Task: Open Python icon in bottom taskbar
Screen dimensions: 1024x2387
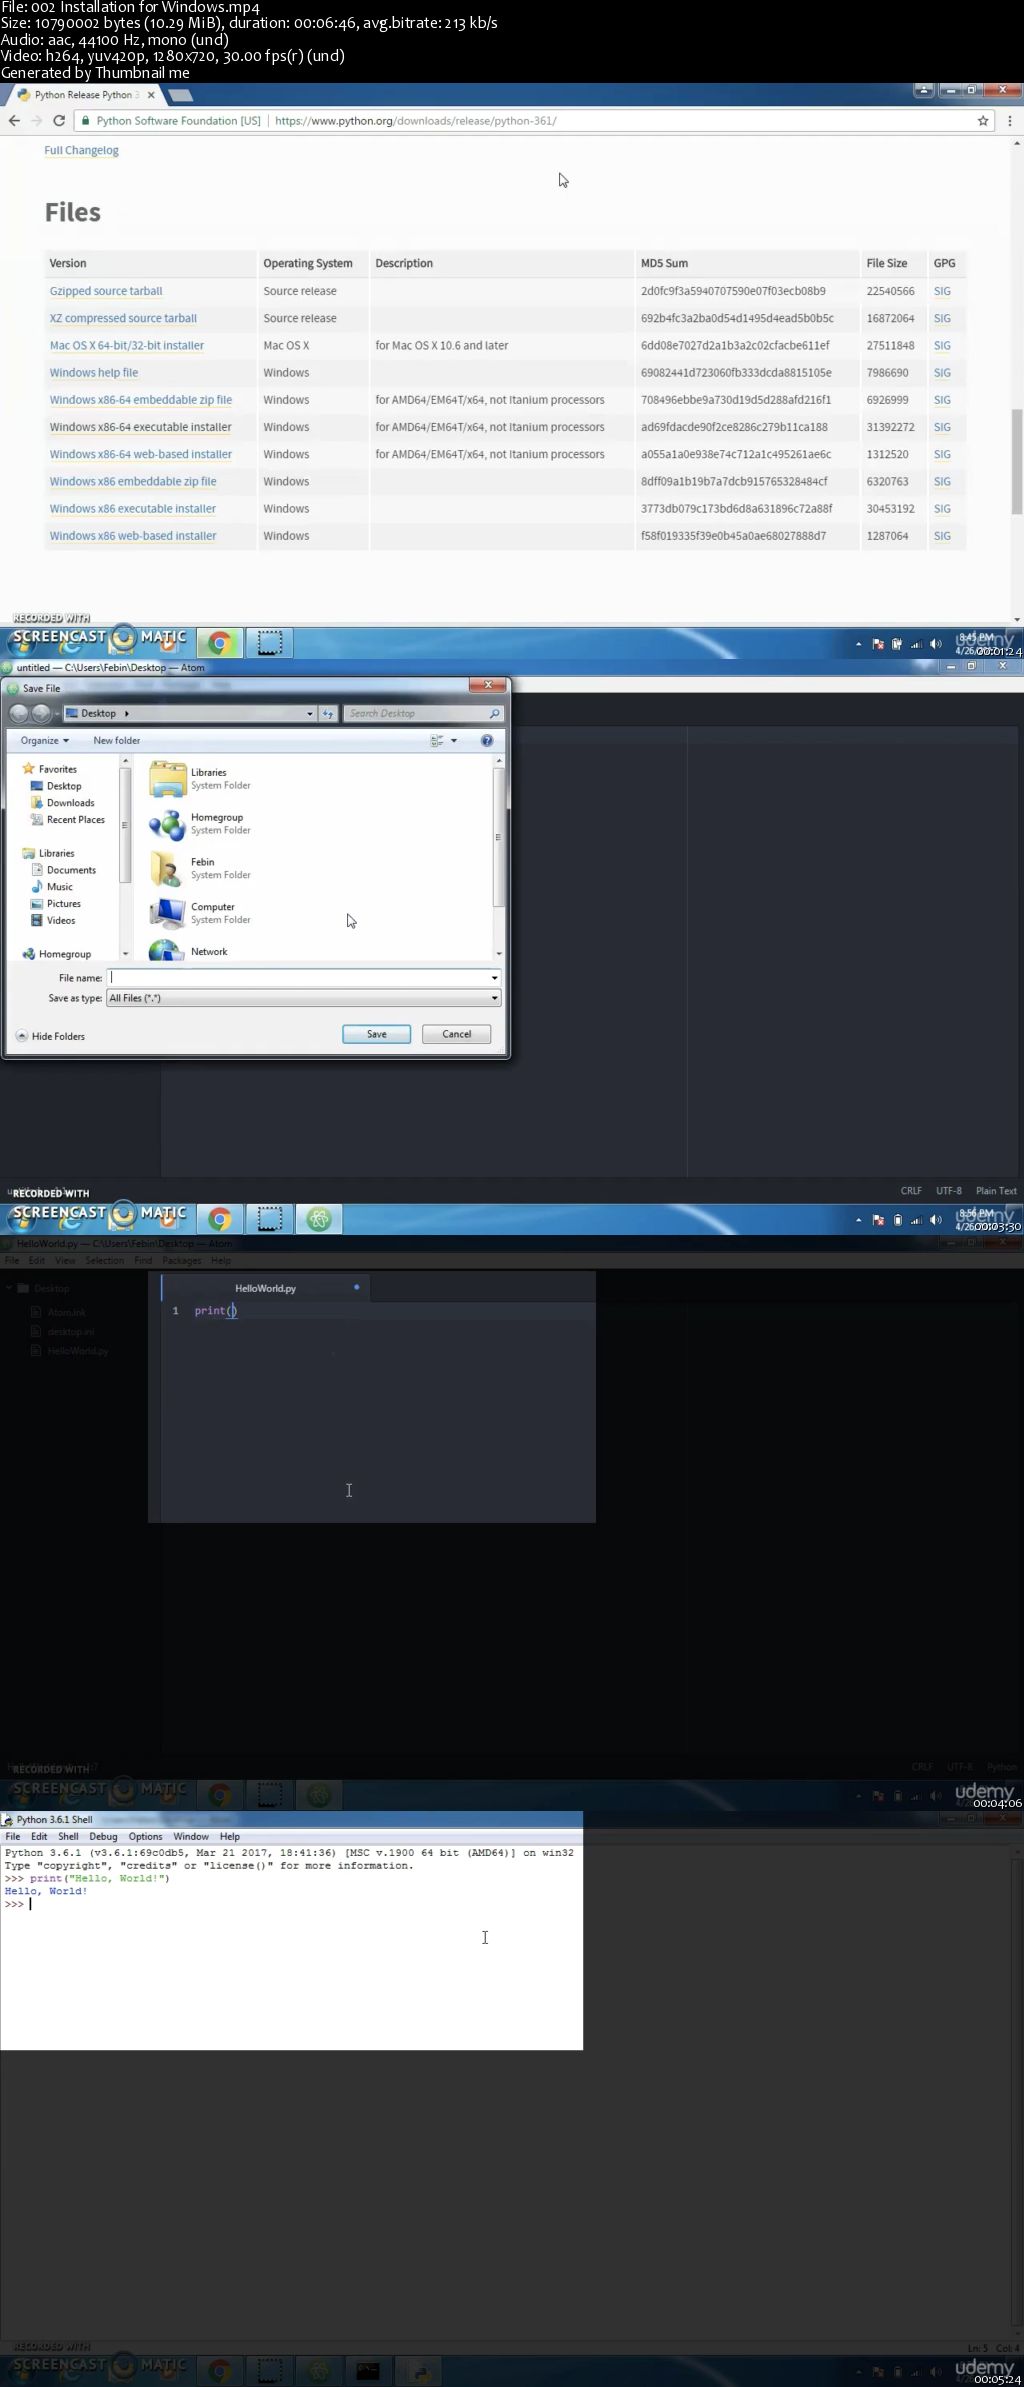Action: (x=420, y=2370)
